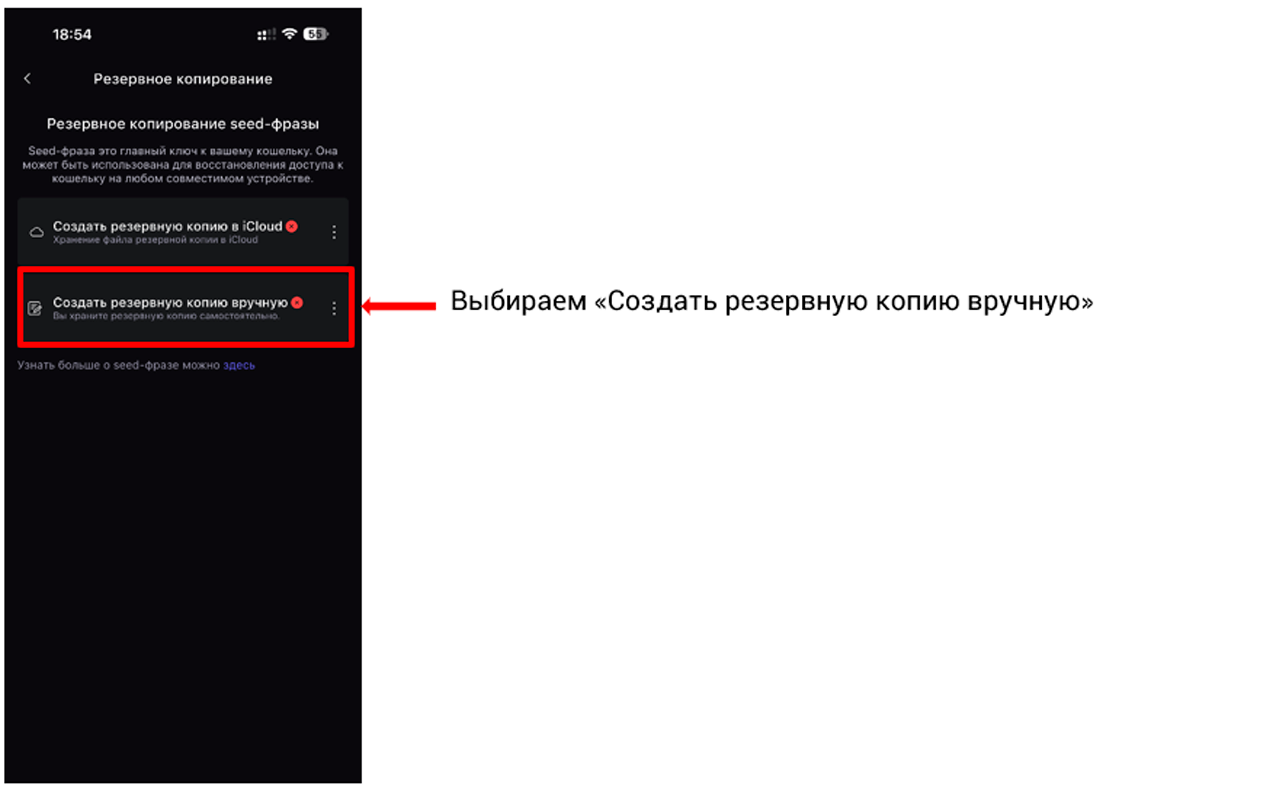Image resolution: width=1282 pixels, height=794 pixels.
Task: Click the red arrow pointing at manual backup
Action: click(x=399, y=307)
